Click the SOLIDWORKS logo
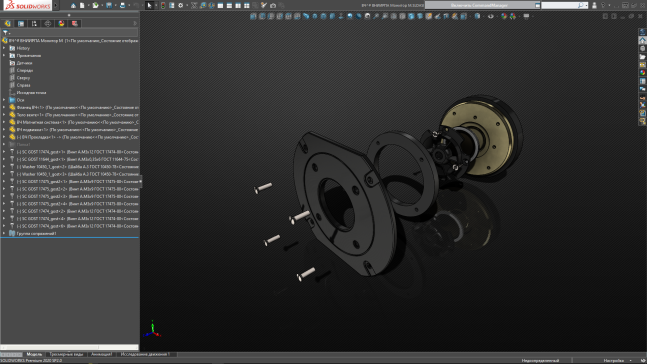This screenshot has height=364, width=647. [27, 5]
